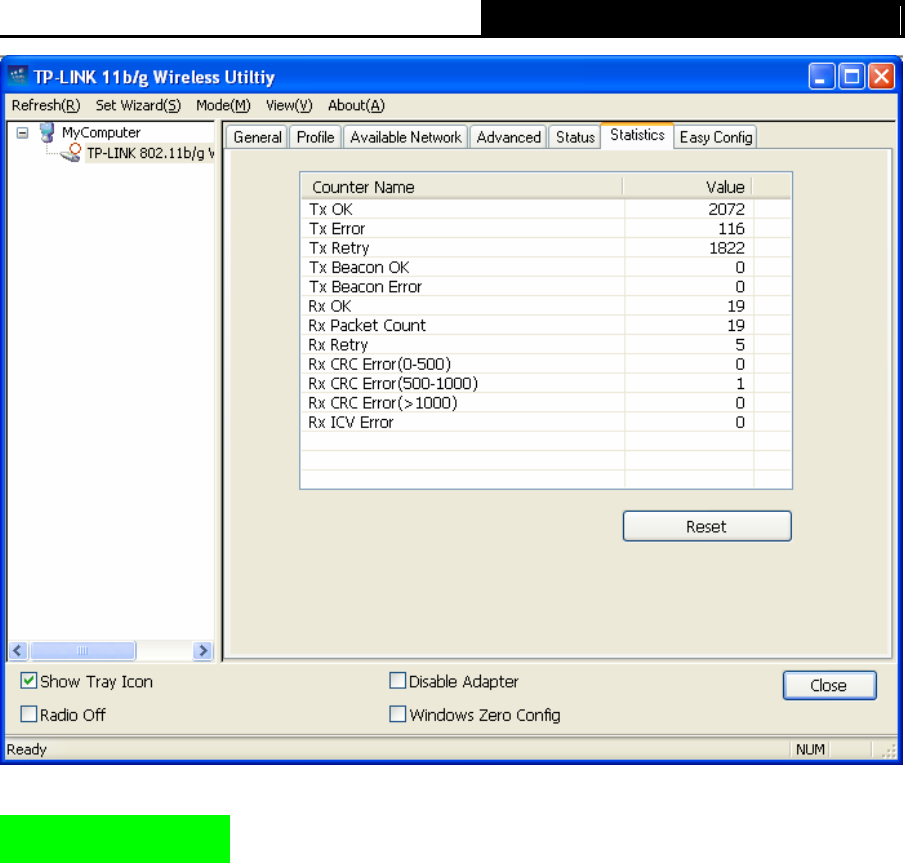Image resolution: width=905 pixels, height=863 pixels.
Task: Select the Rx OK row
Action: pos(546,306)
